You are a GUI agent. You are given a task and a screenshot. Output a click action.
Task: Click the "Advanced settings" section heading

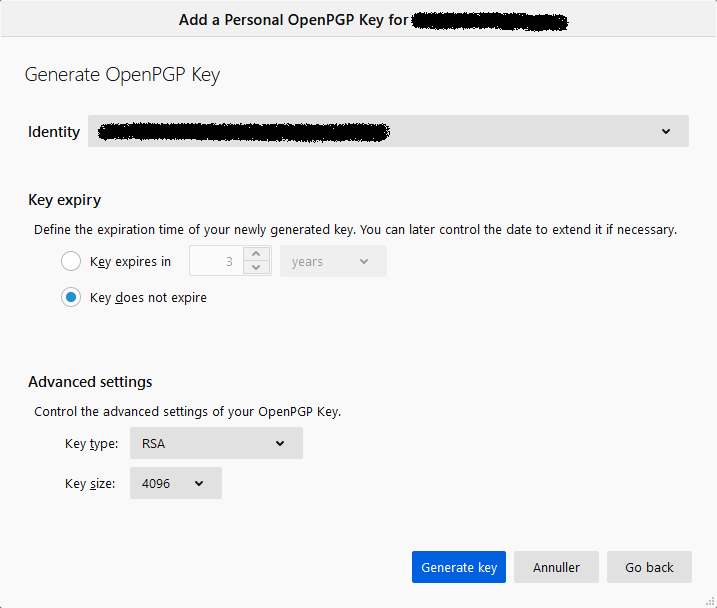90,382
